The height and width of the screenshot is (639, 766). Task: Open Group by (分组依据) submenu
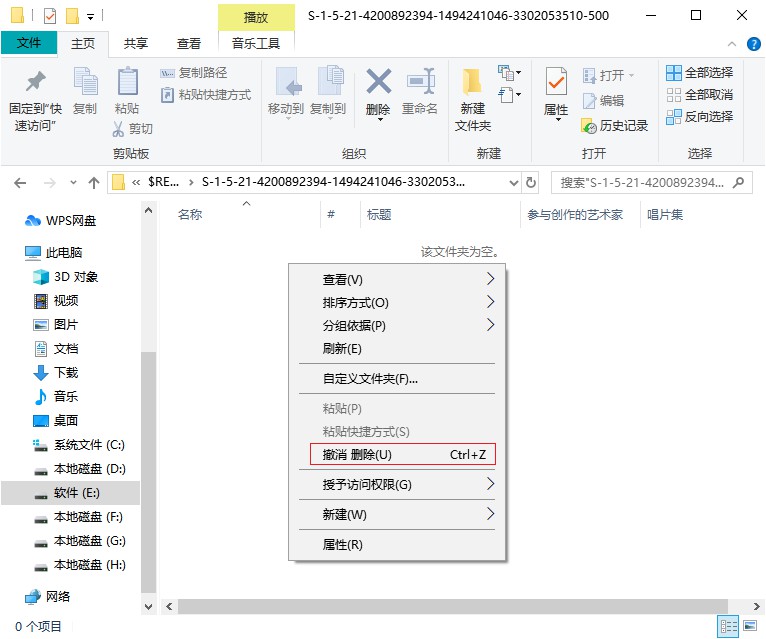(397, 325)
